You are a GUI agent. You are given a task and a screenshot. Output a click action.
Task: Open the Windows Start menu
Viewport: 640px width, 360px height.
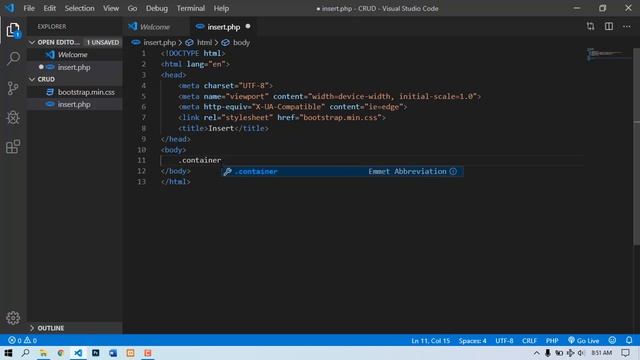click(8, 353)
